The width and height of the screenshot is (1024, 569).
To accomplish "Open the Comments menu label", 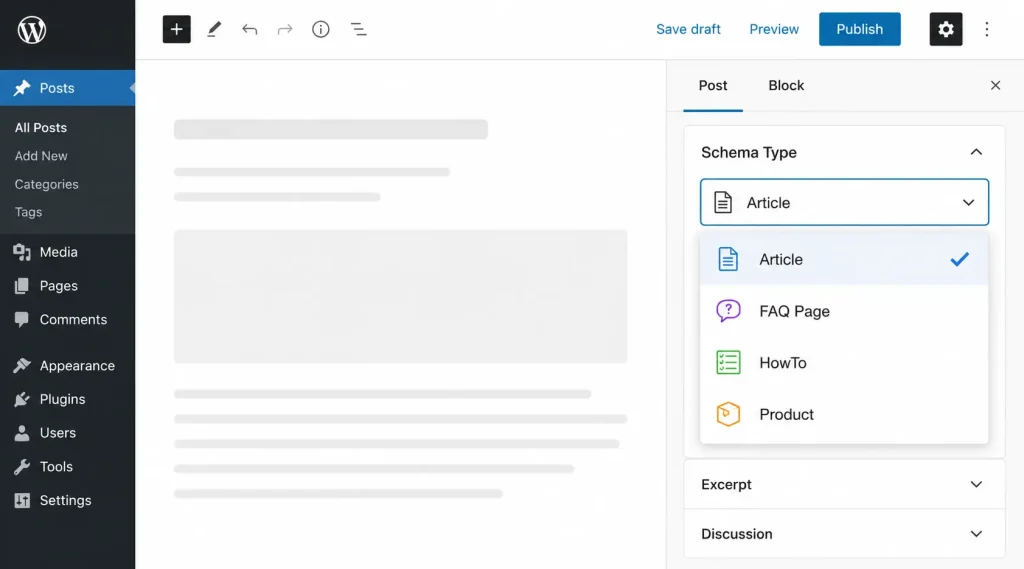I will (x=73, y=319).
